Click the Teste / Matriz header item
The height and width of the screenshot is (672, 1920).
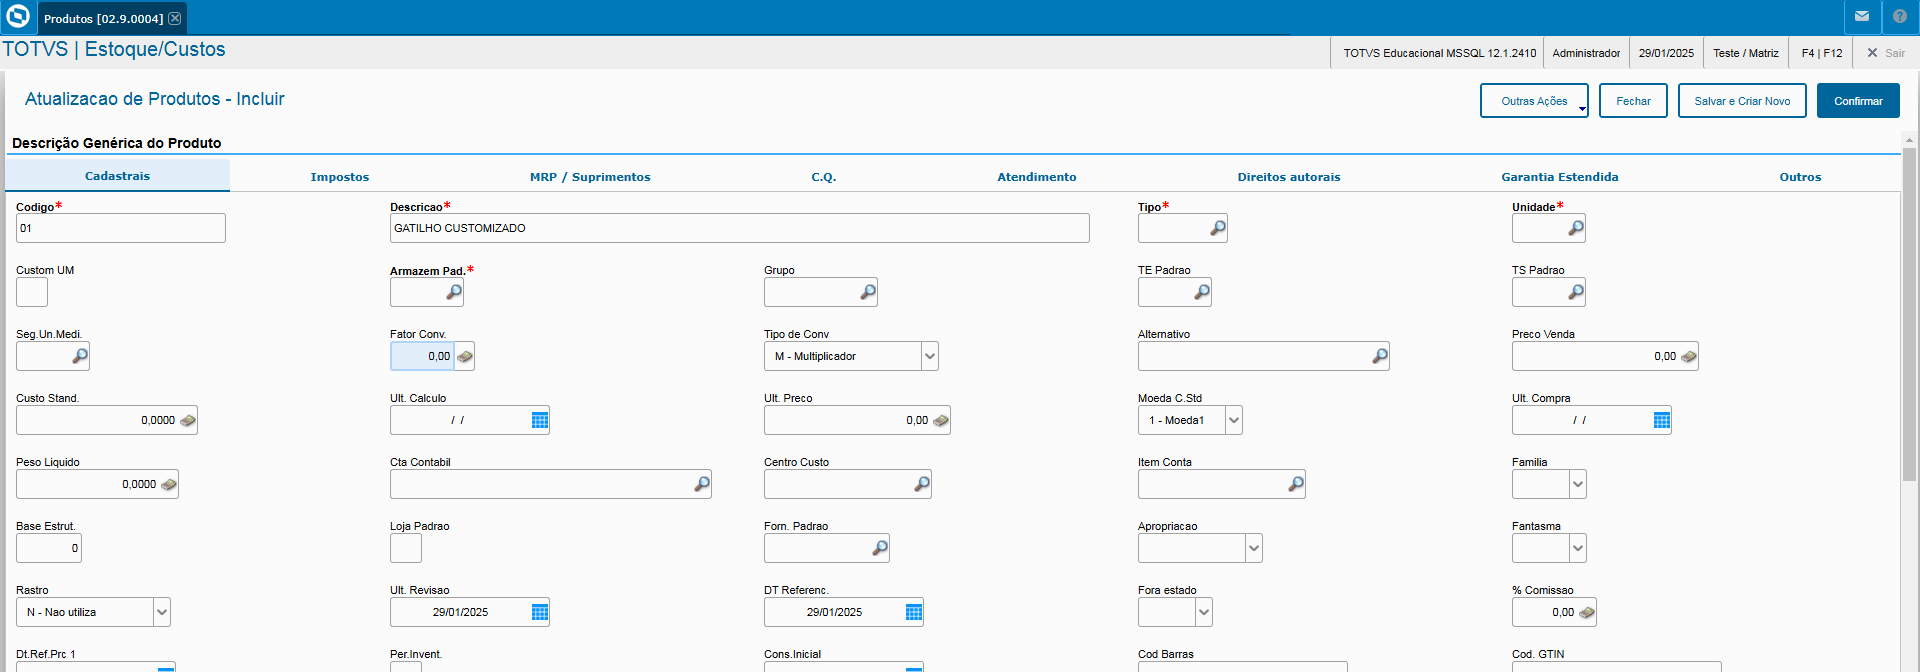pyautogui.click(x=1746, y=53)
